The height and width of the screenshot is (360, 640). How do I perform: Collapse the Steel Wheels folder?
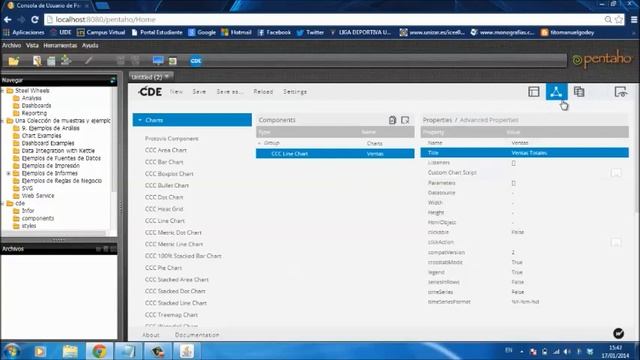pos(2,91)
